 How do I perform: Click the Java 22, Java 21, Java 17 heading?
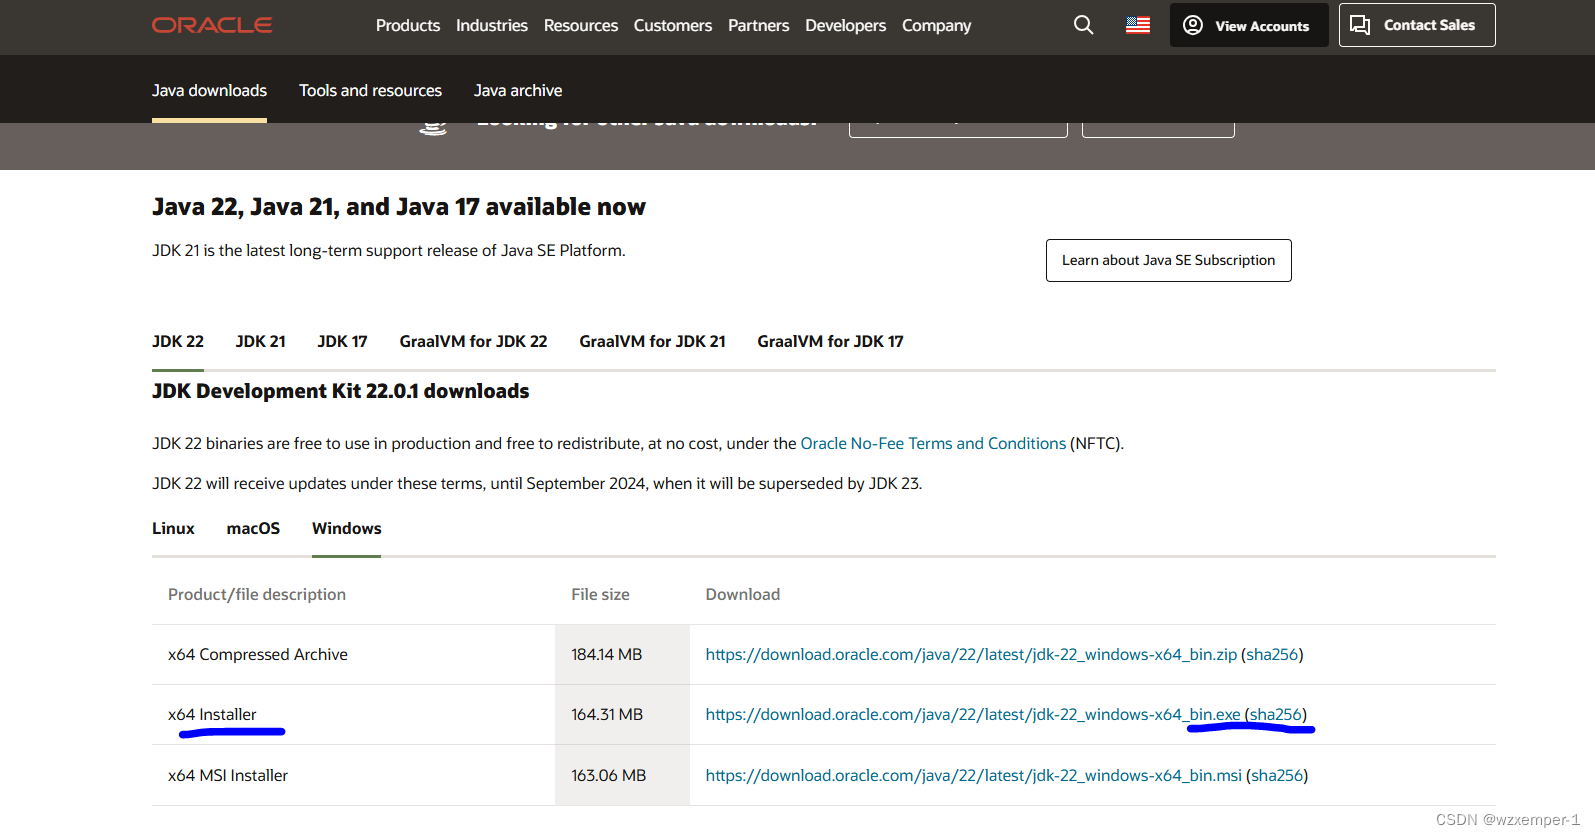(399, 207)
